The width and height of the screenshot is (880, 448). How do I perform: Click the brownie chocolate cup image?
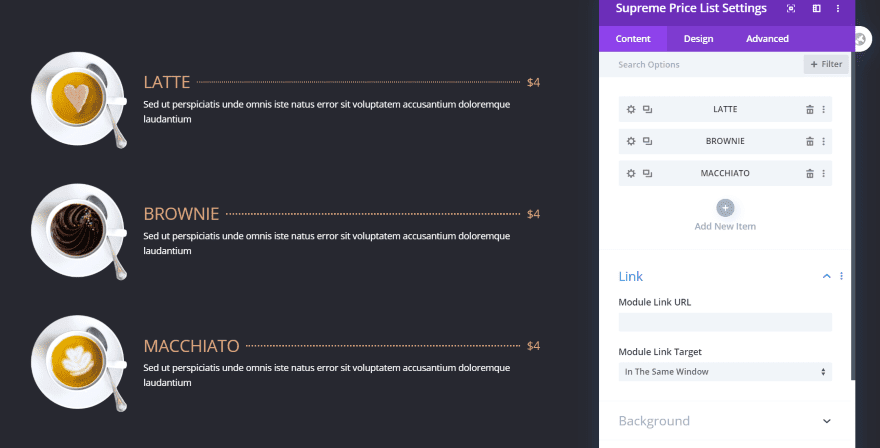tap(79, 231)
